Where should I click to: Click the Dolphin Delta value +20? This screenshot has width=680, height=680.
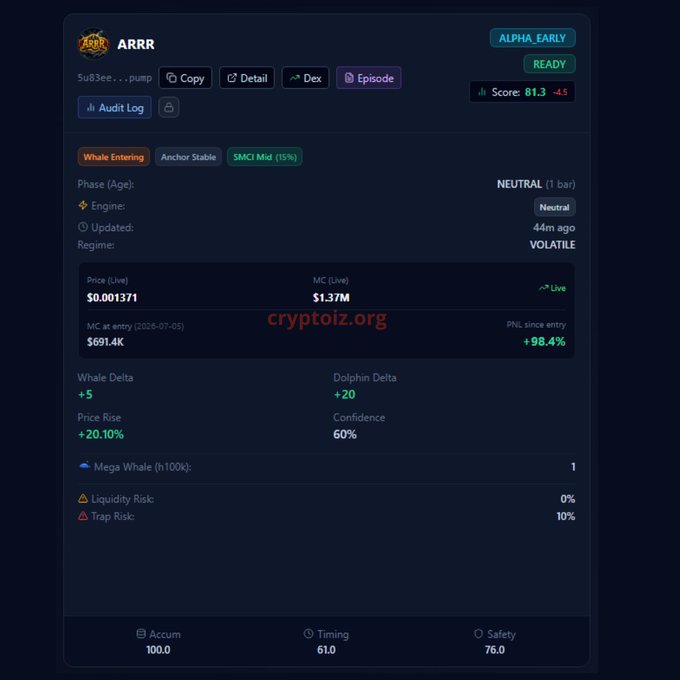pyautogui.click(x=344, y=394)
